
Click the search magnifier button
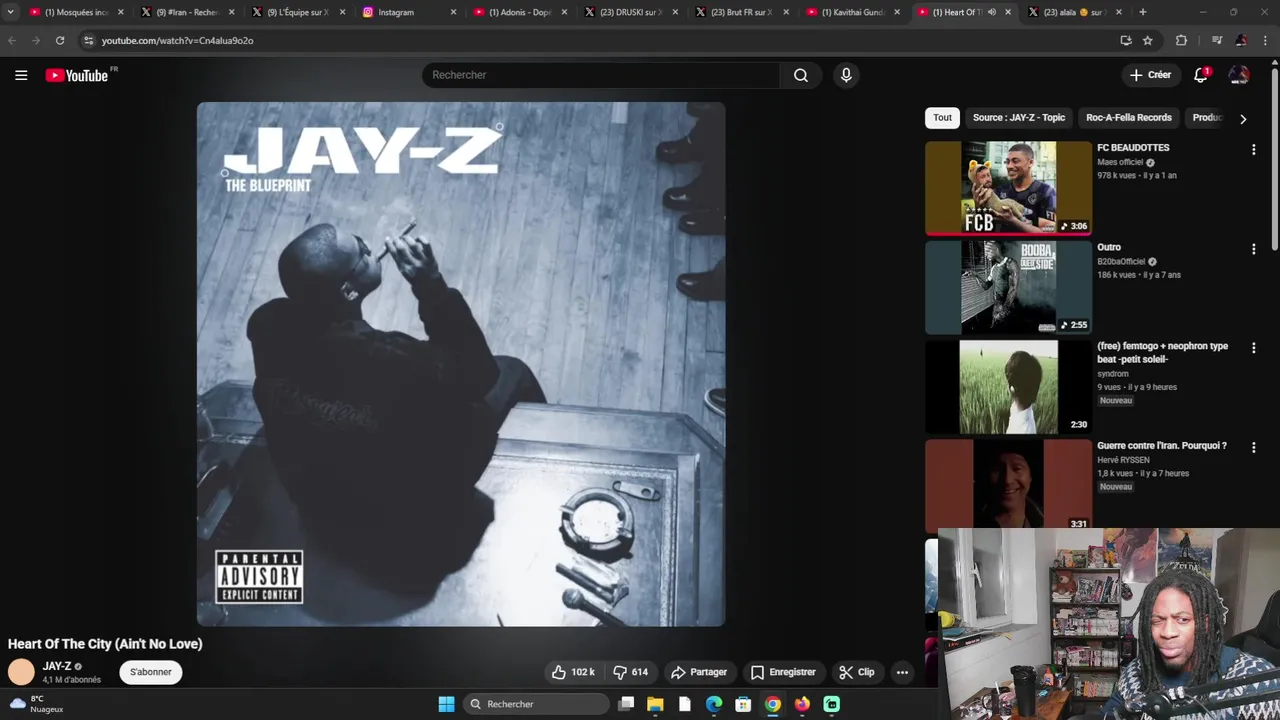(801, 75)
